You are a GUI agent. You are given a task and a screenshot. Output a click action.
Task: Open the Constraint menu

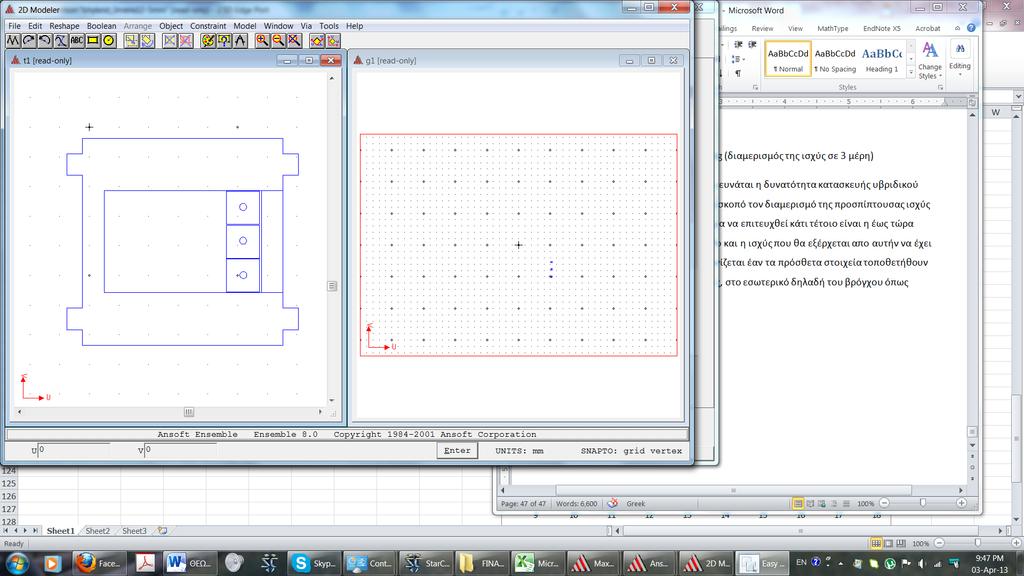pyautogui.click(x=208, y=26)
